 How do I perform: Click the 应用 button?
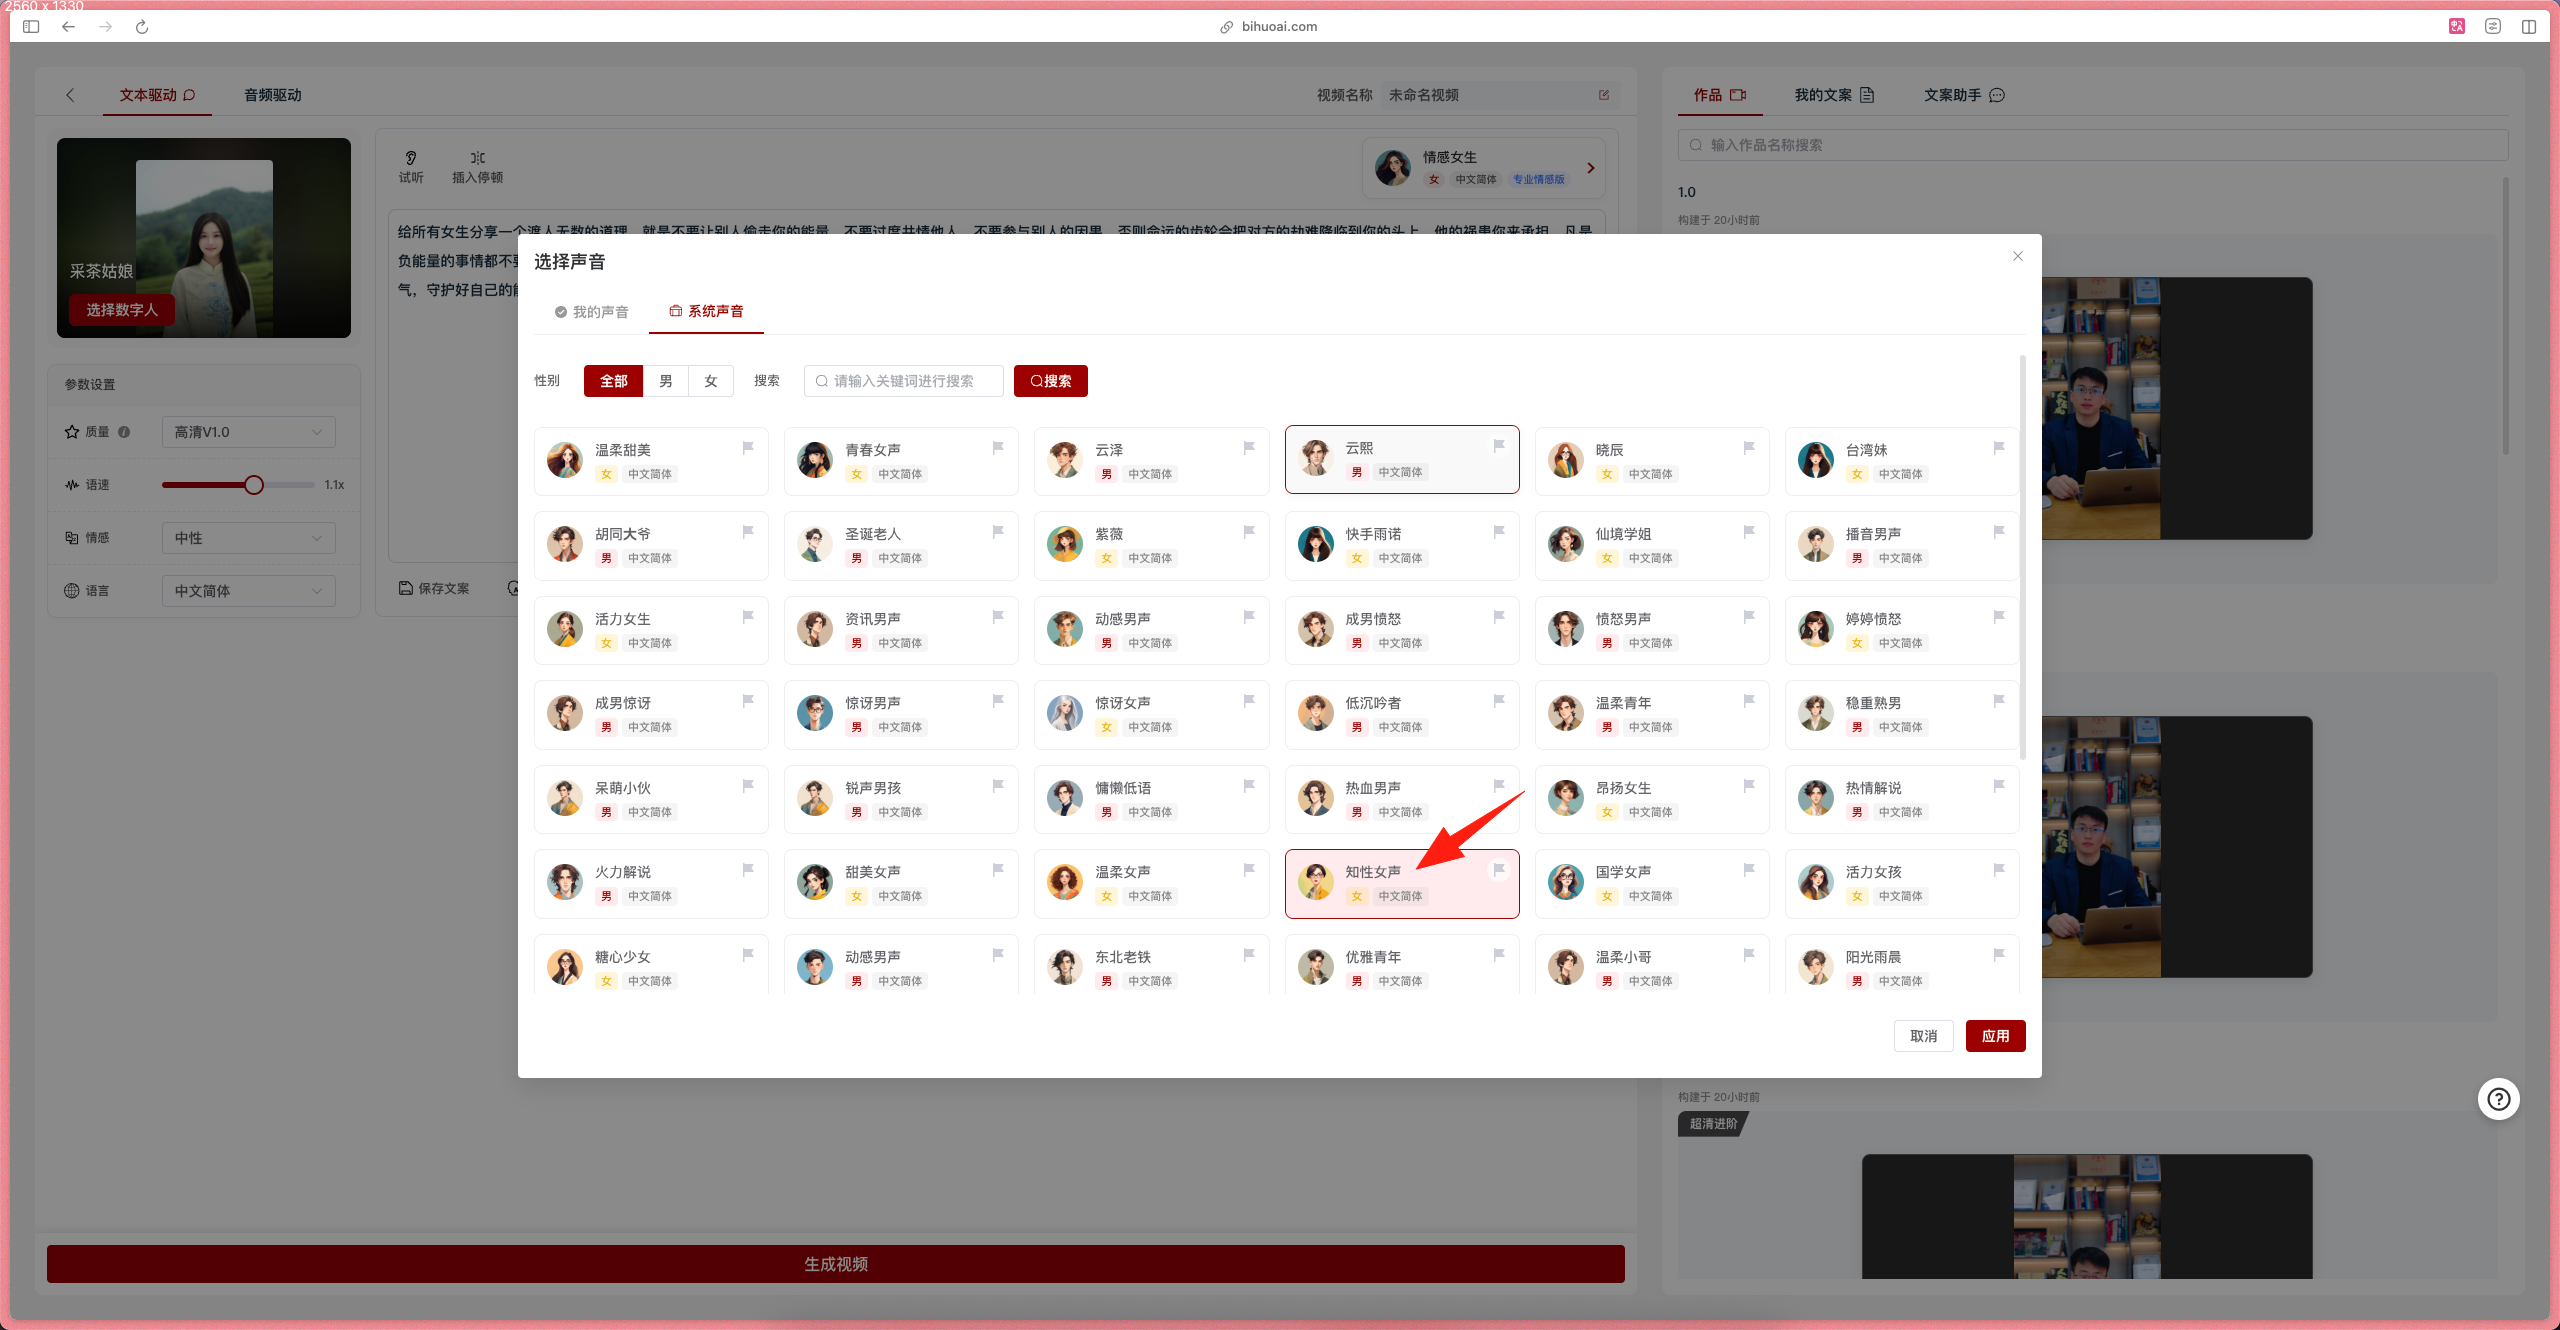[1996, 1036]
